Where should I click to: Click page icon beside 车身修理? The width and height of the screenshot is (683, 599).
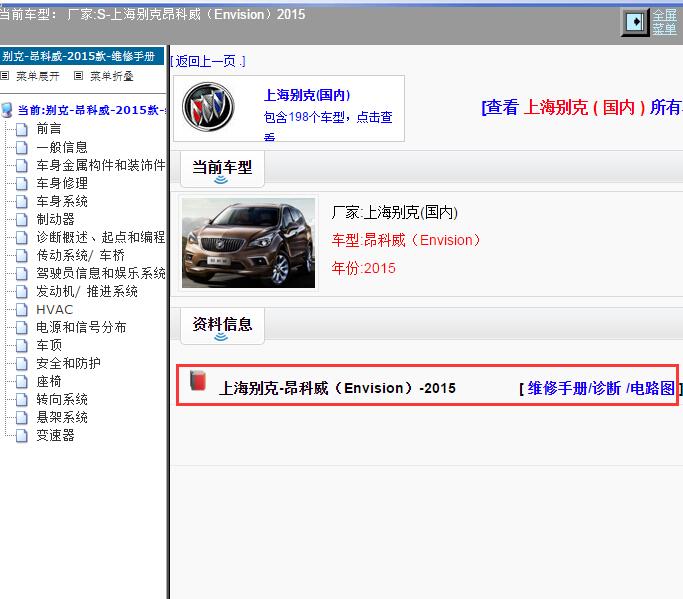coord(22,184)
